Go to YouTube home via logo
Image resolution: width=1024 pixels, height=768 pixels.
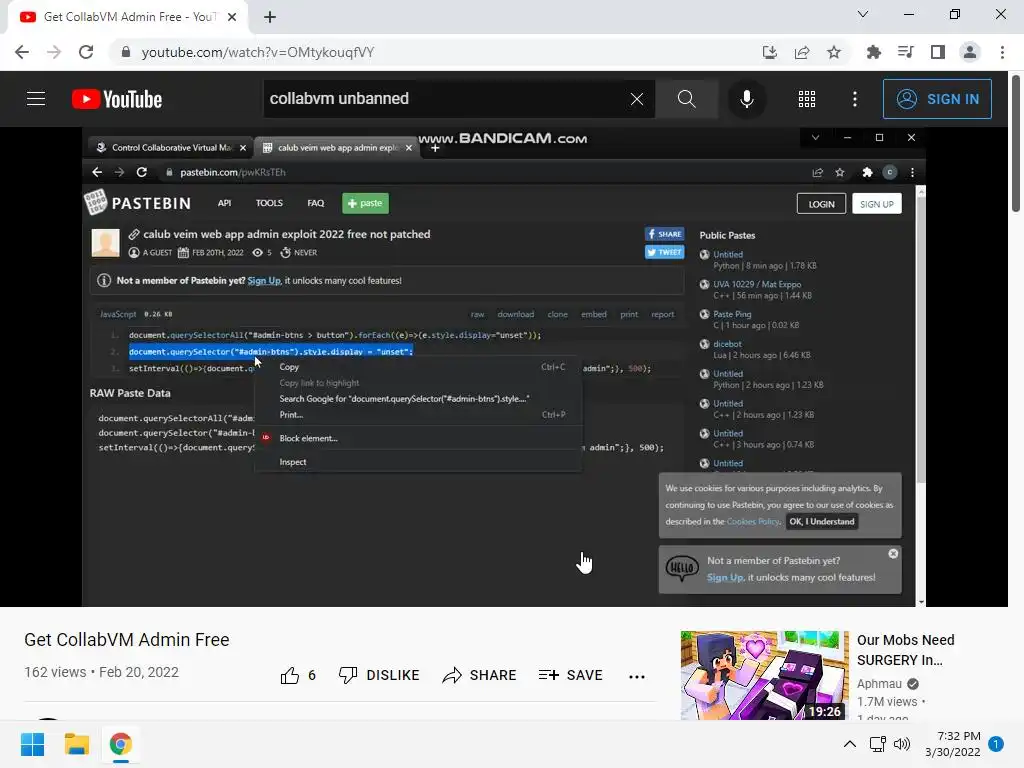pyautogui.click(x=117, y=99)
